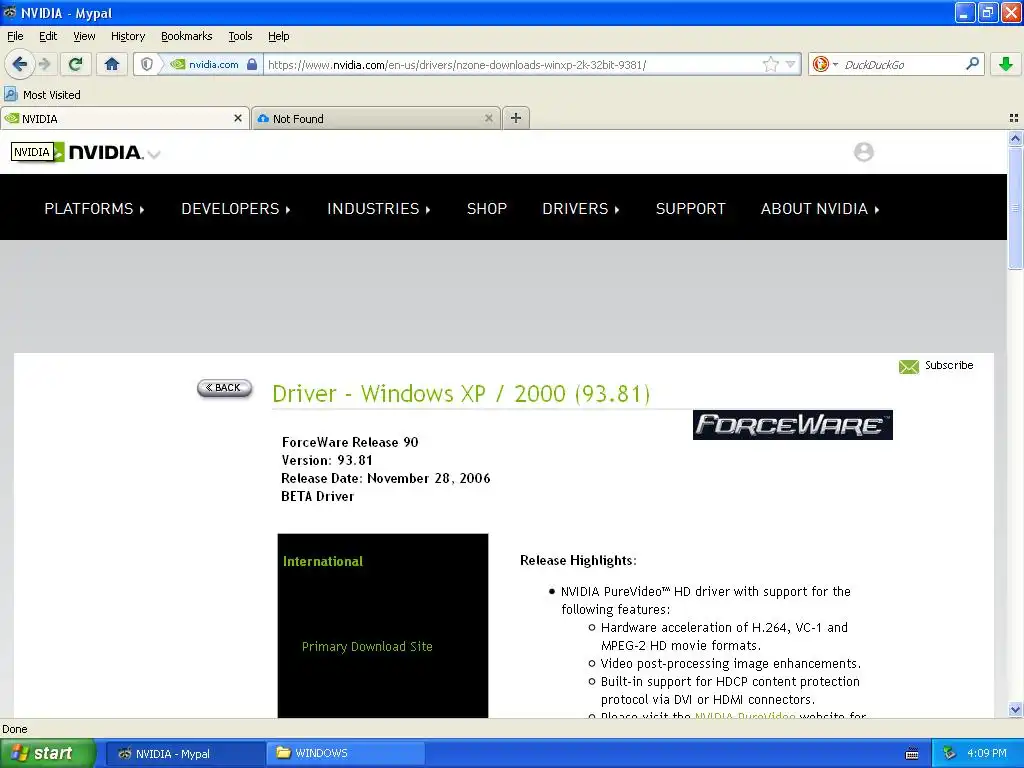Open the File menu
This screenshot has height=768, width=1024.
click(15, 36)
